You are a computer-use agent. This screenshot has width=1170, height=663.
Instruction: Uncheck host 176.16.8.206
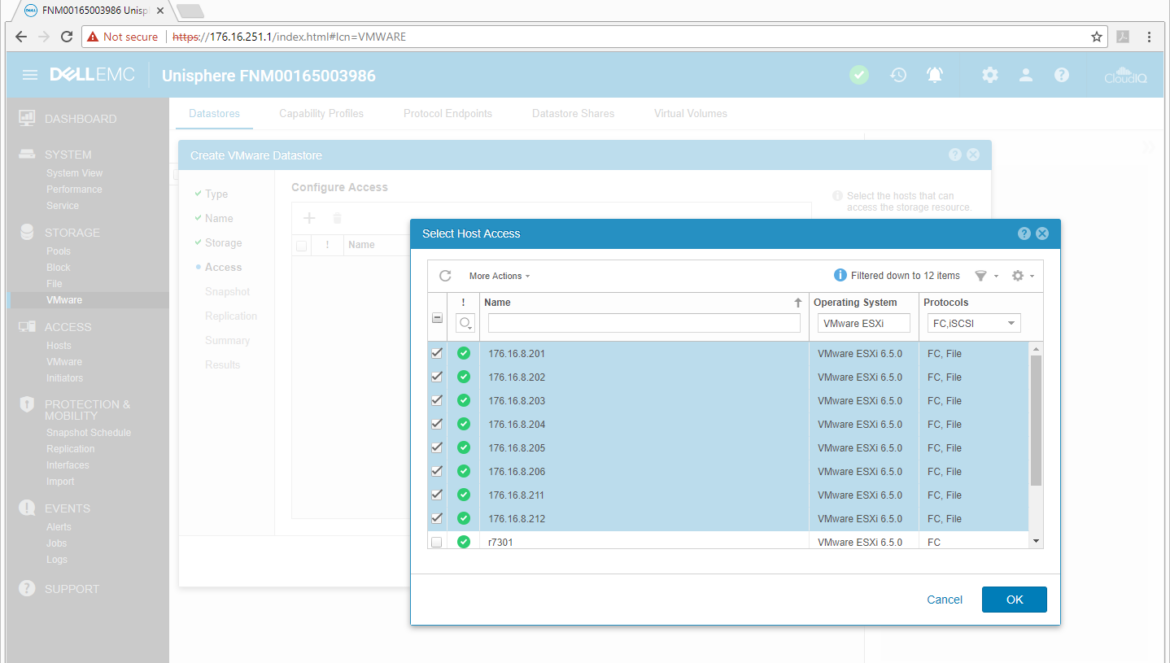pyautogui.click(x=437, y=471)
